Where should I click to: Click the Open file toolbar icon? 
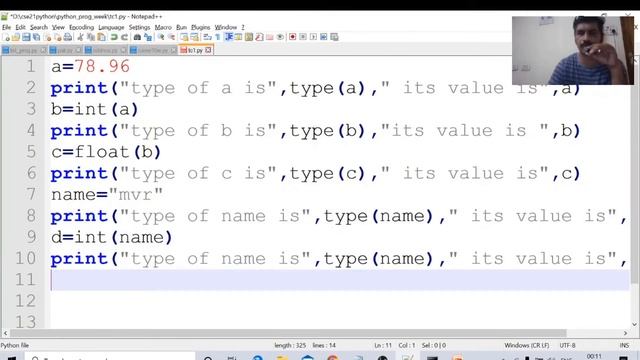(16, 37)
